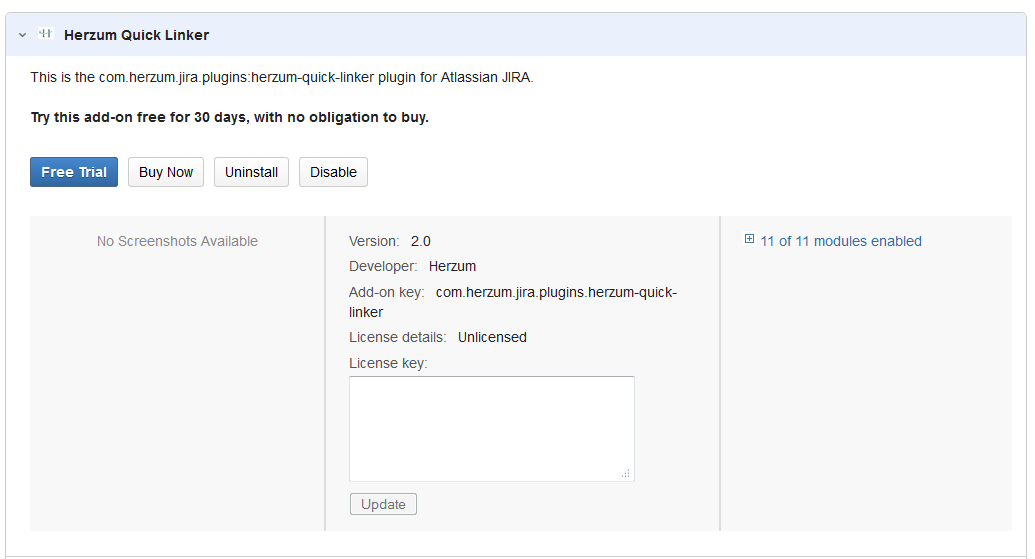
Task: Click the Herzum Quick Linker title
Action: (x=136, y=35)
